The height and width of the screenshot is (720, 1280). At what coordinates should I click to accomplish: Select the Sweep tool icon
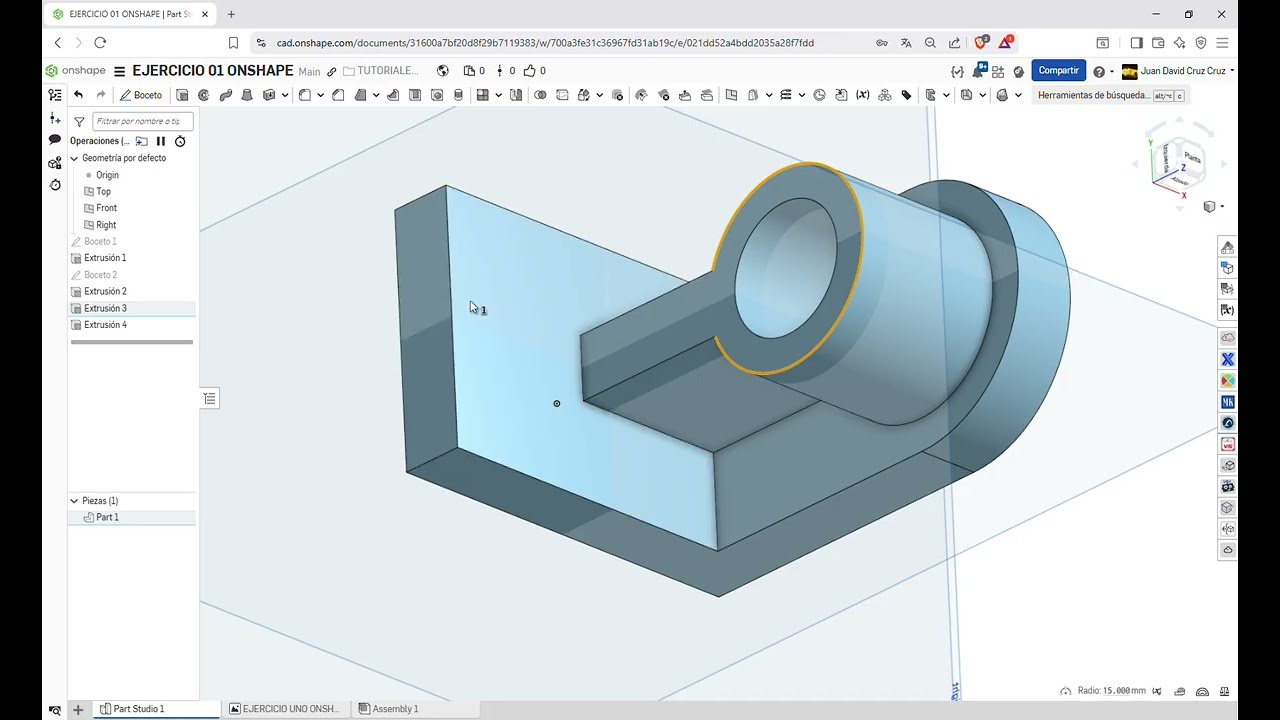(x=225, y=95)
